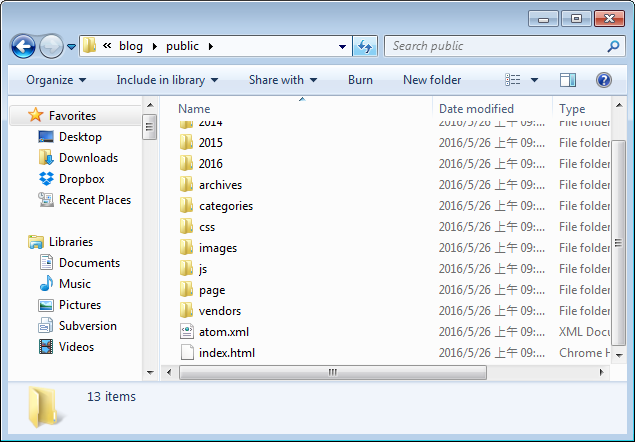Open Dropbox in Favorites
635x442 pixels.
pyautogui.click(x=81, y=179)
